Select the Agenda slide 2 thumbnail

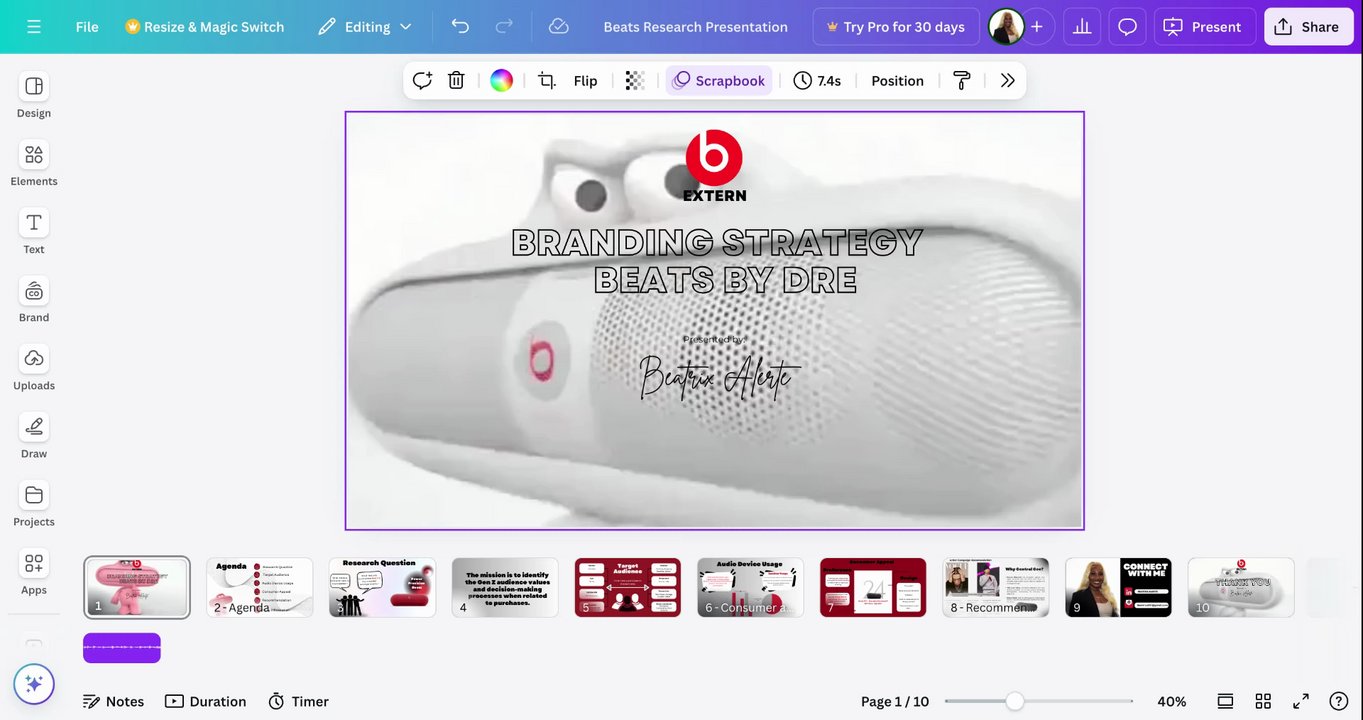260,587
